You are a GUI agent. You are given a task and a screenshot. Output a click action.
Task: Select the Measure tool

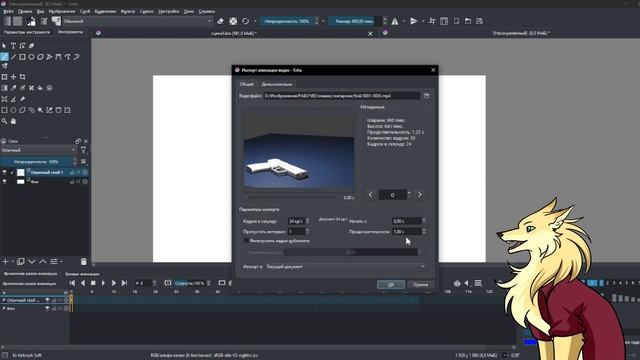click(x=13, y=99)
